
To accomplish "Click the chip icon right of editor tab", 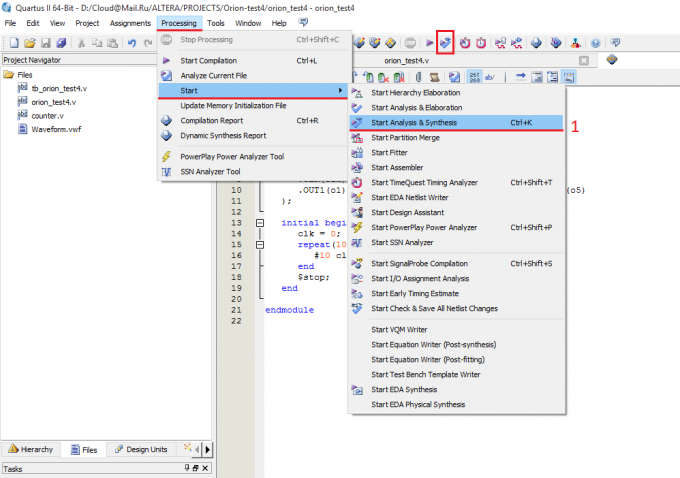I will click(611, 59).
